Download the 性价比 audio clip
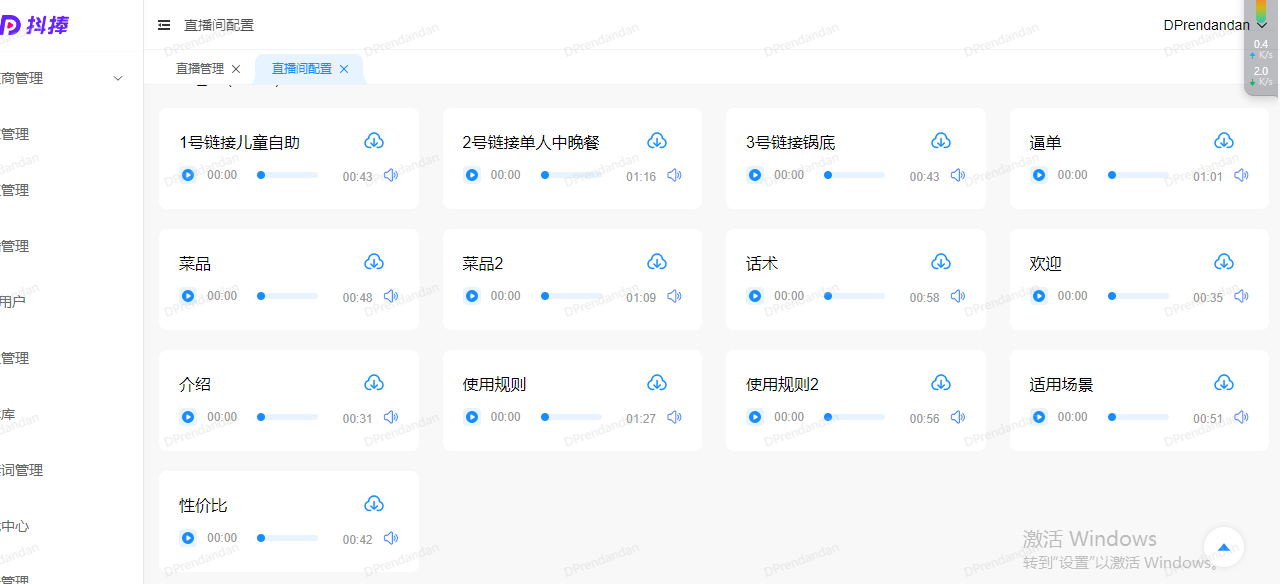Viewport: 1280px width, 584px height. (x=374, y=504)
